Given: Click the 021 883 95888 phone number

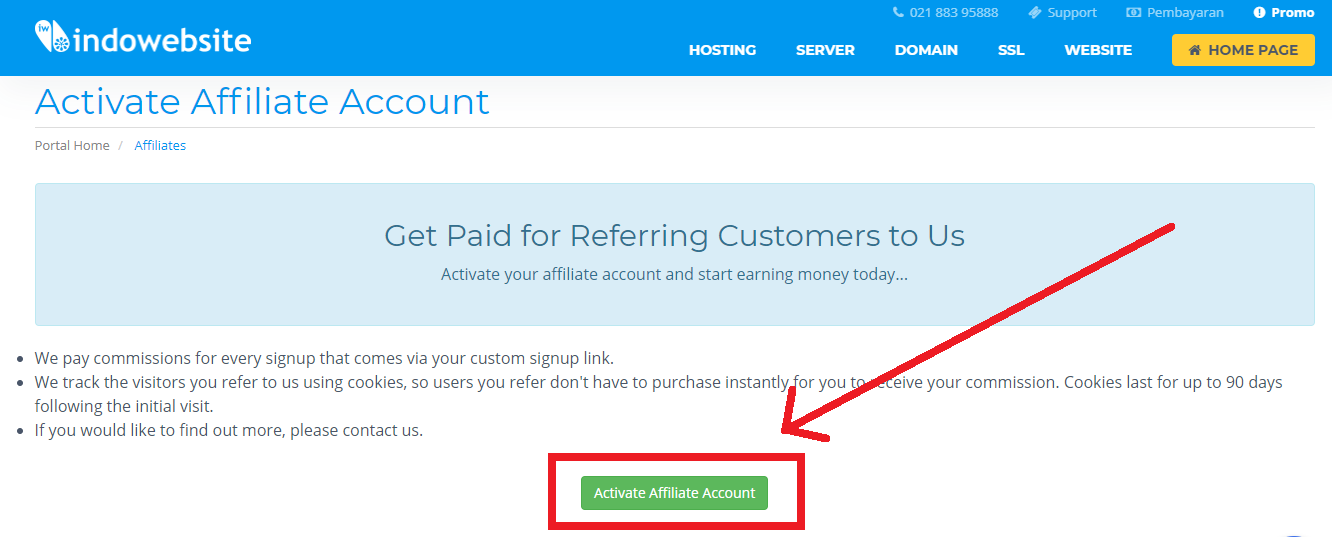Looking at the screenshot, I should [x=954, y=13].
